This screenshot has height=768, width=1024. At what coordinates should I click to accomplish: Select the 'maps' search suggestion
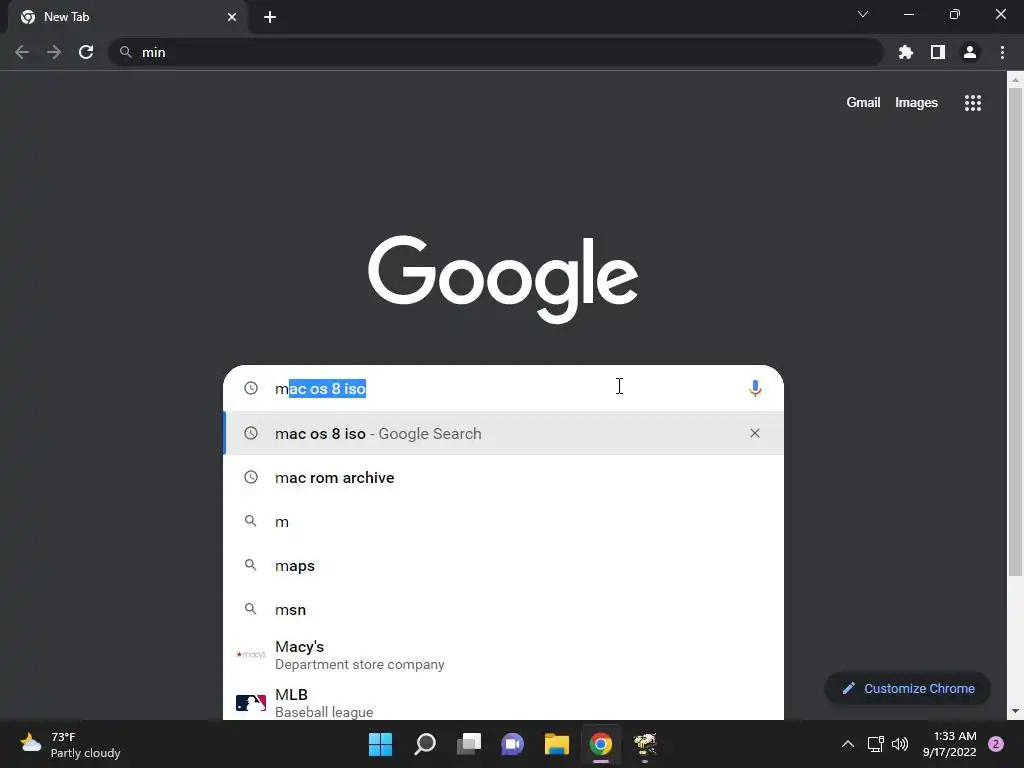(503, 566)
